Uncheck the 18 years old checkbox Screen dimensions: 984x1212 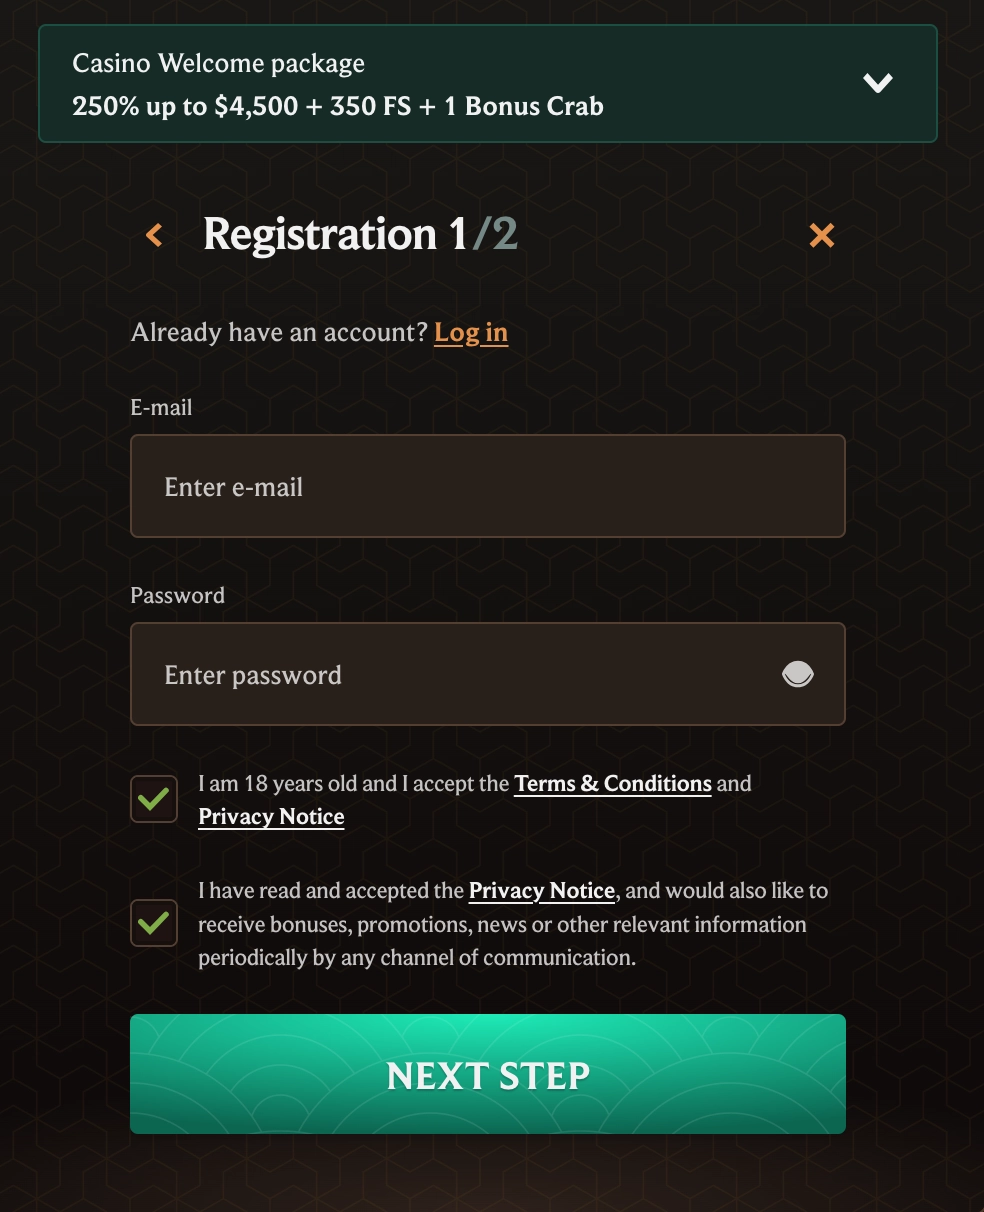click(154, 799)
